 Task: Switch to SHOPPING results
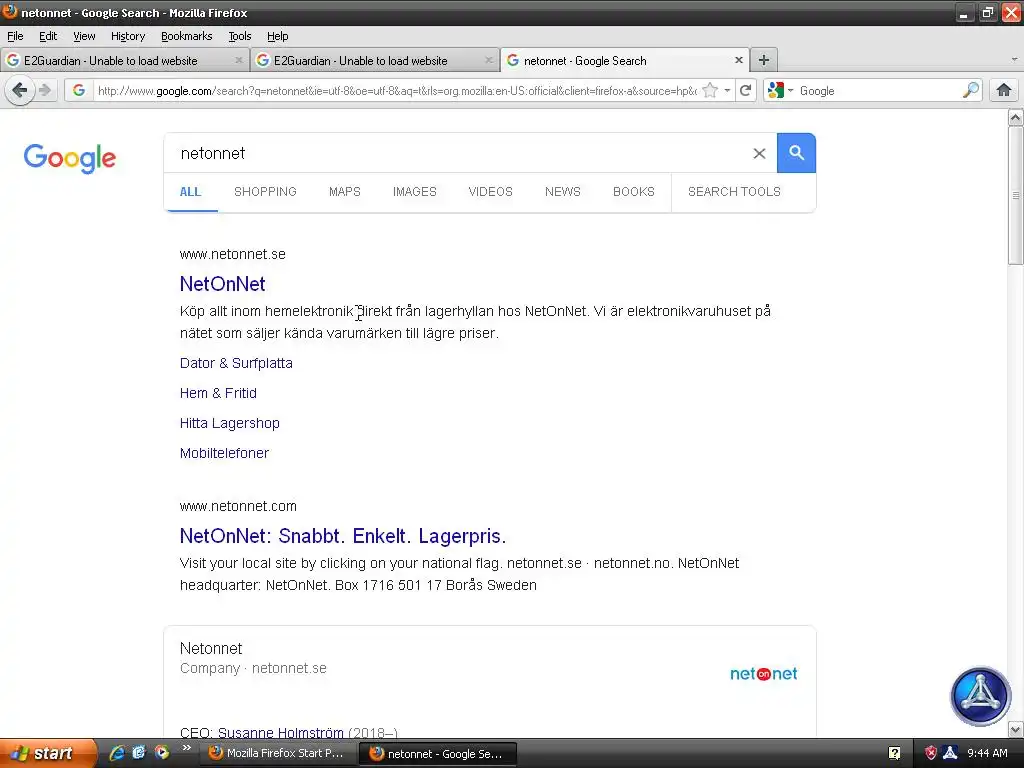click(x=265, y=192)
